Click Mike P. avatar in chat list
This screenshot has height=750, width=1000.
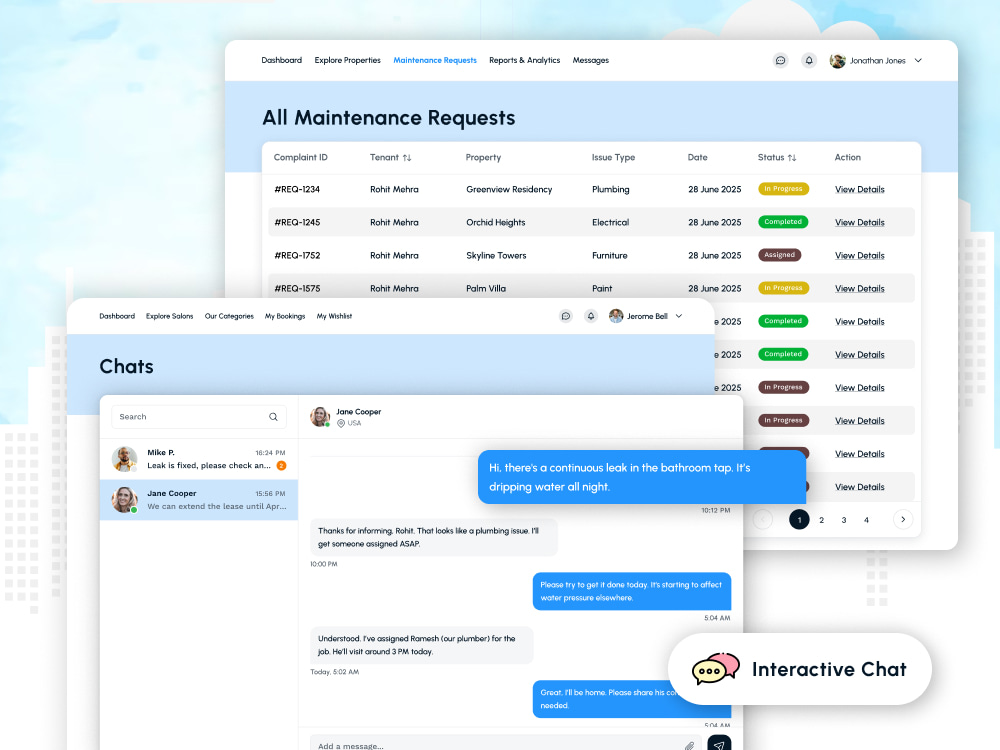click(124, 459)
